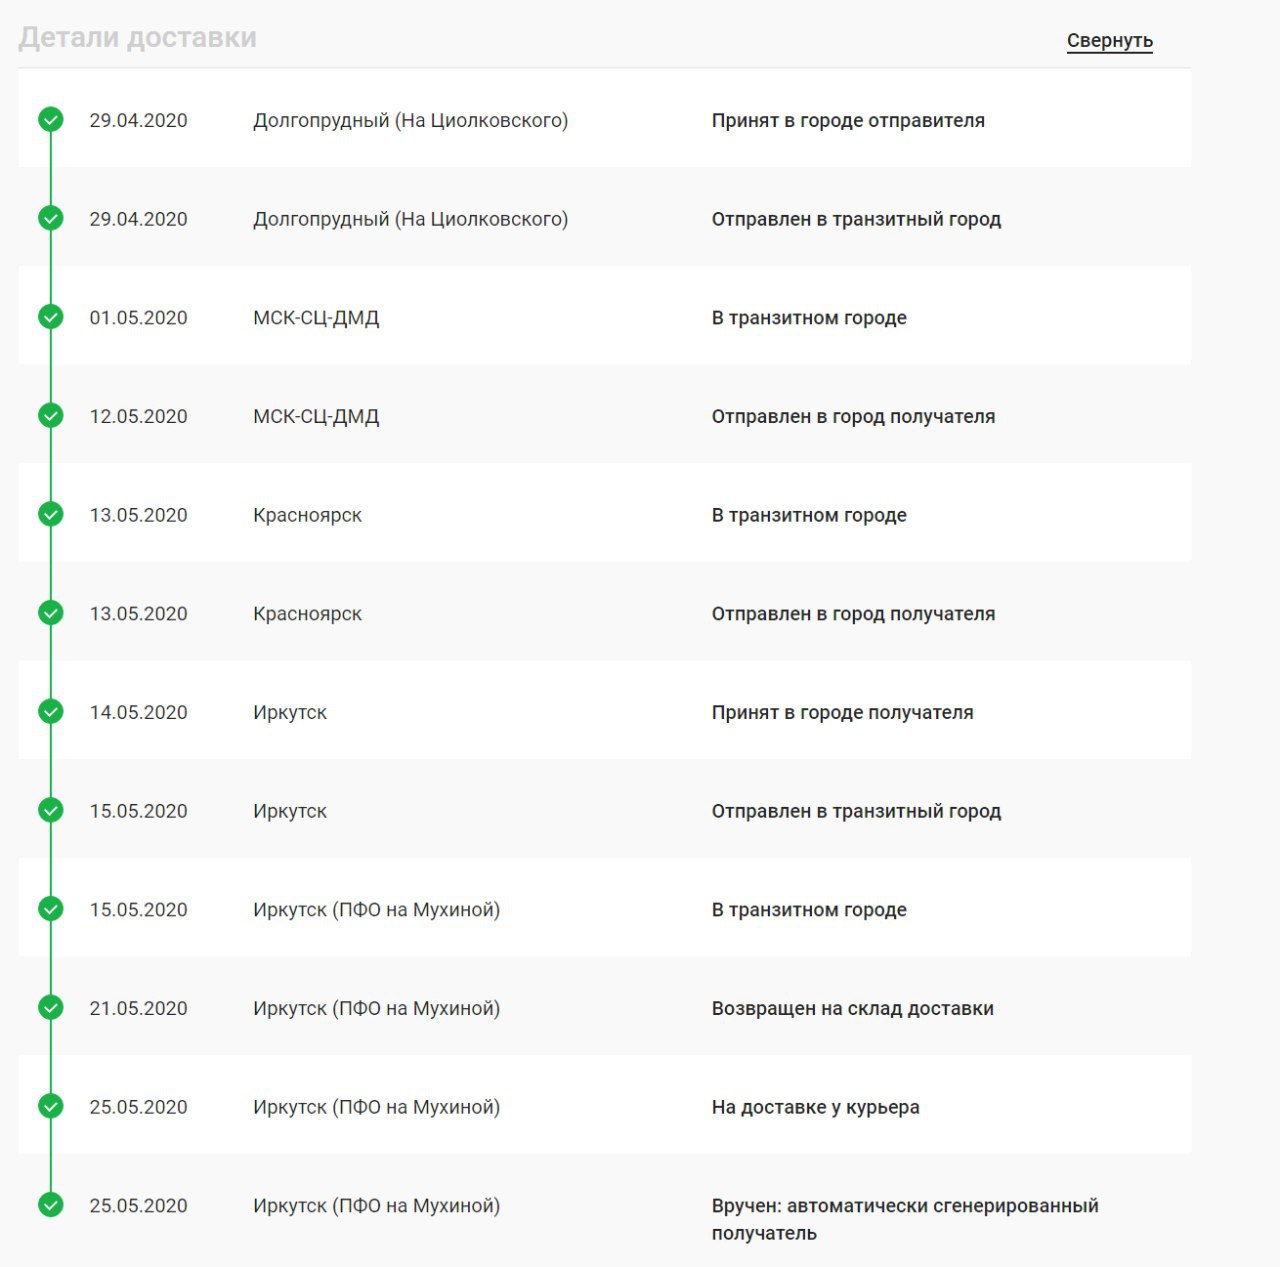Click date 15.05.2020 of ПФО В транзитном городе
1280x1267 pixels.
coord(138,910)
